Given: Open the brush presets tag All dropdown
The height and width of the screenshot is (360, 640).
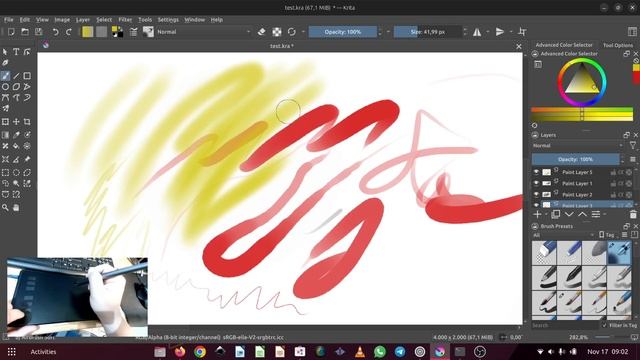Looking at the screenshot, I should [563, 235].
